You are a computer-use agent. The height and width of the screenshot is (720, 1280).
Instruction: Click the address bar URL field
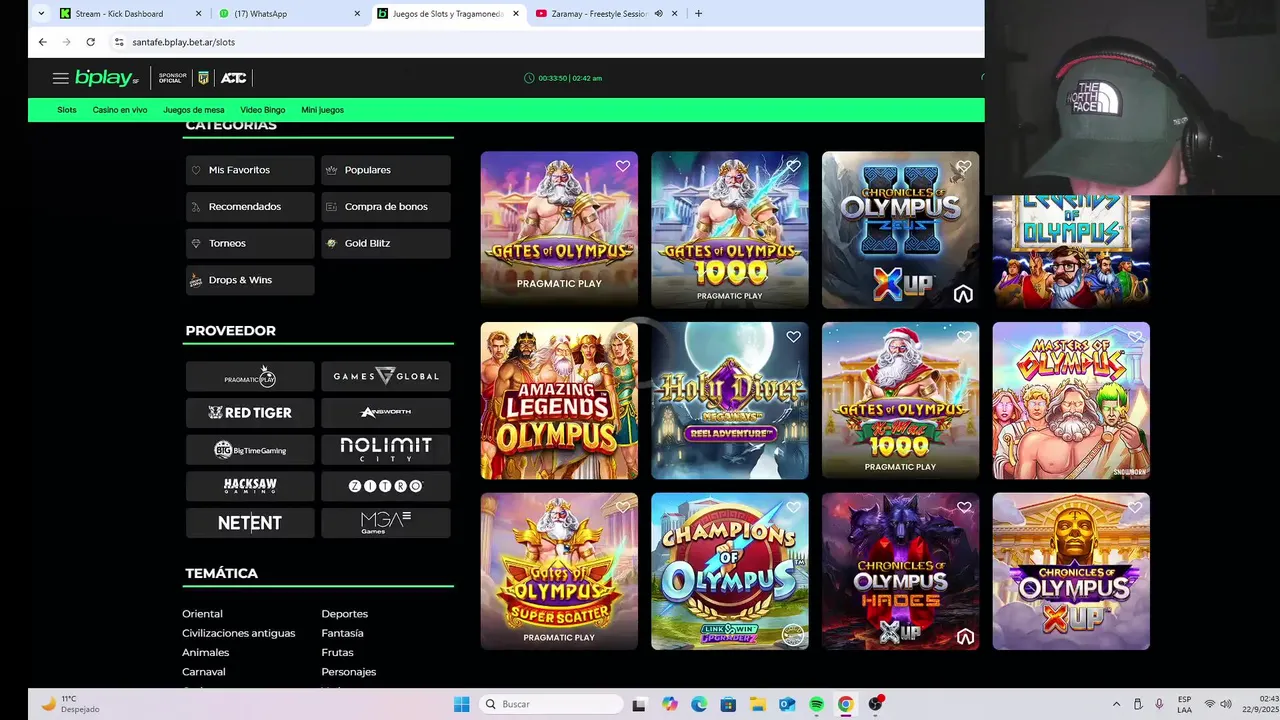(x=545, y=42)
